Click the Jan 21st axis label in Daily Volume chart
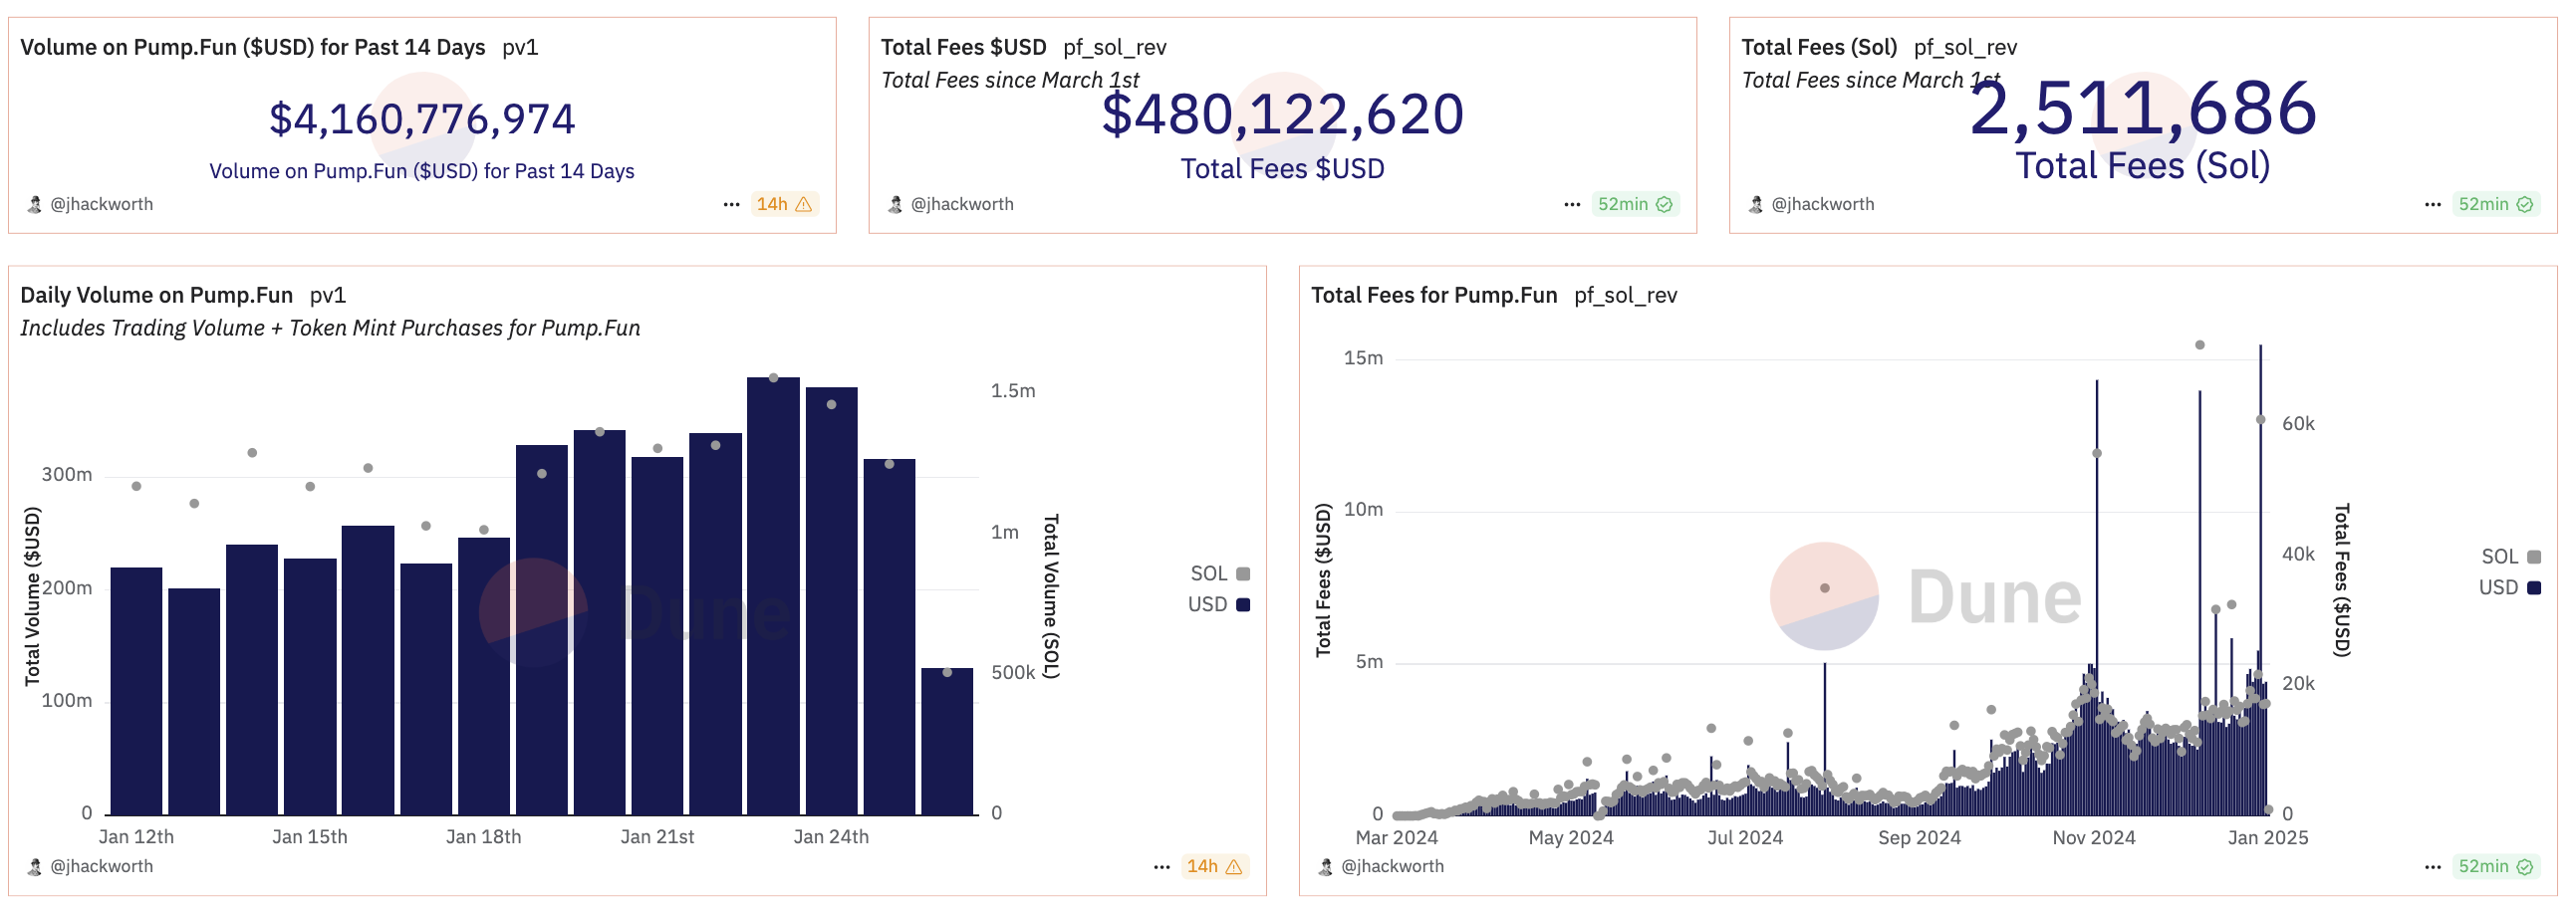 tap(657, 837)
